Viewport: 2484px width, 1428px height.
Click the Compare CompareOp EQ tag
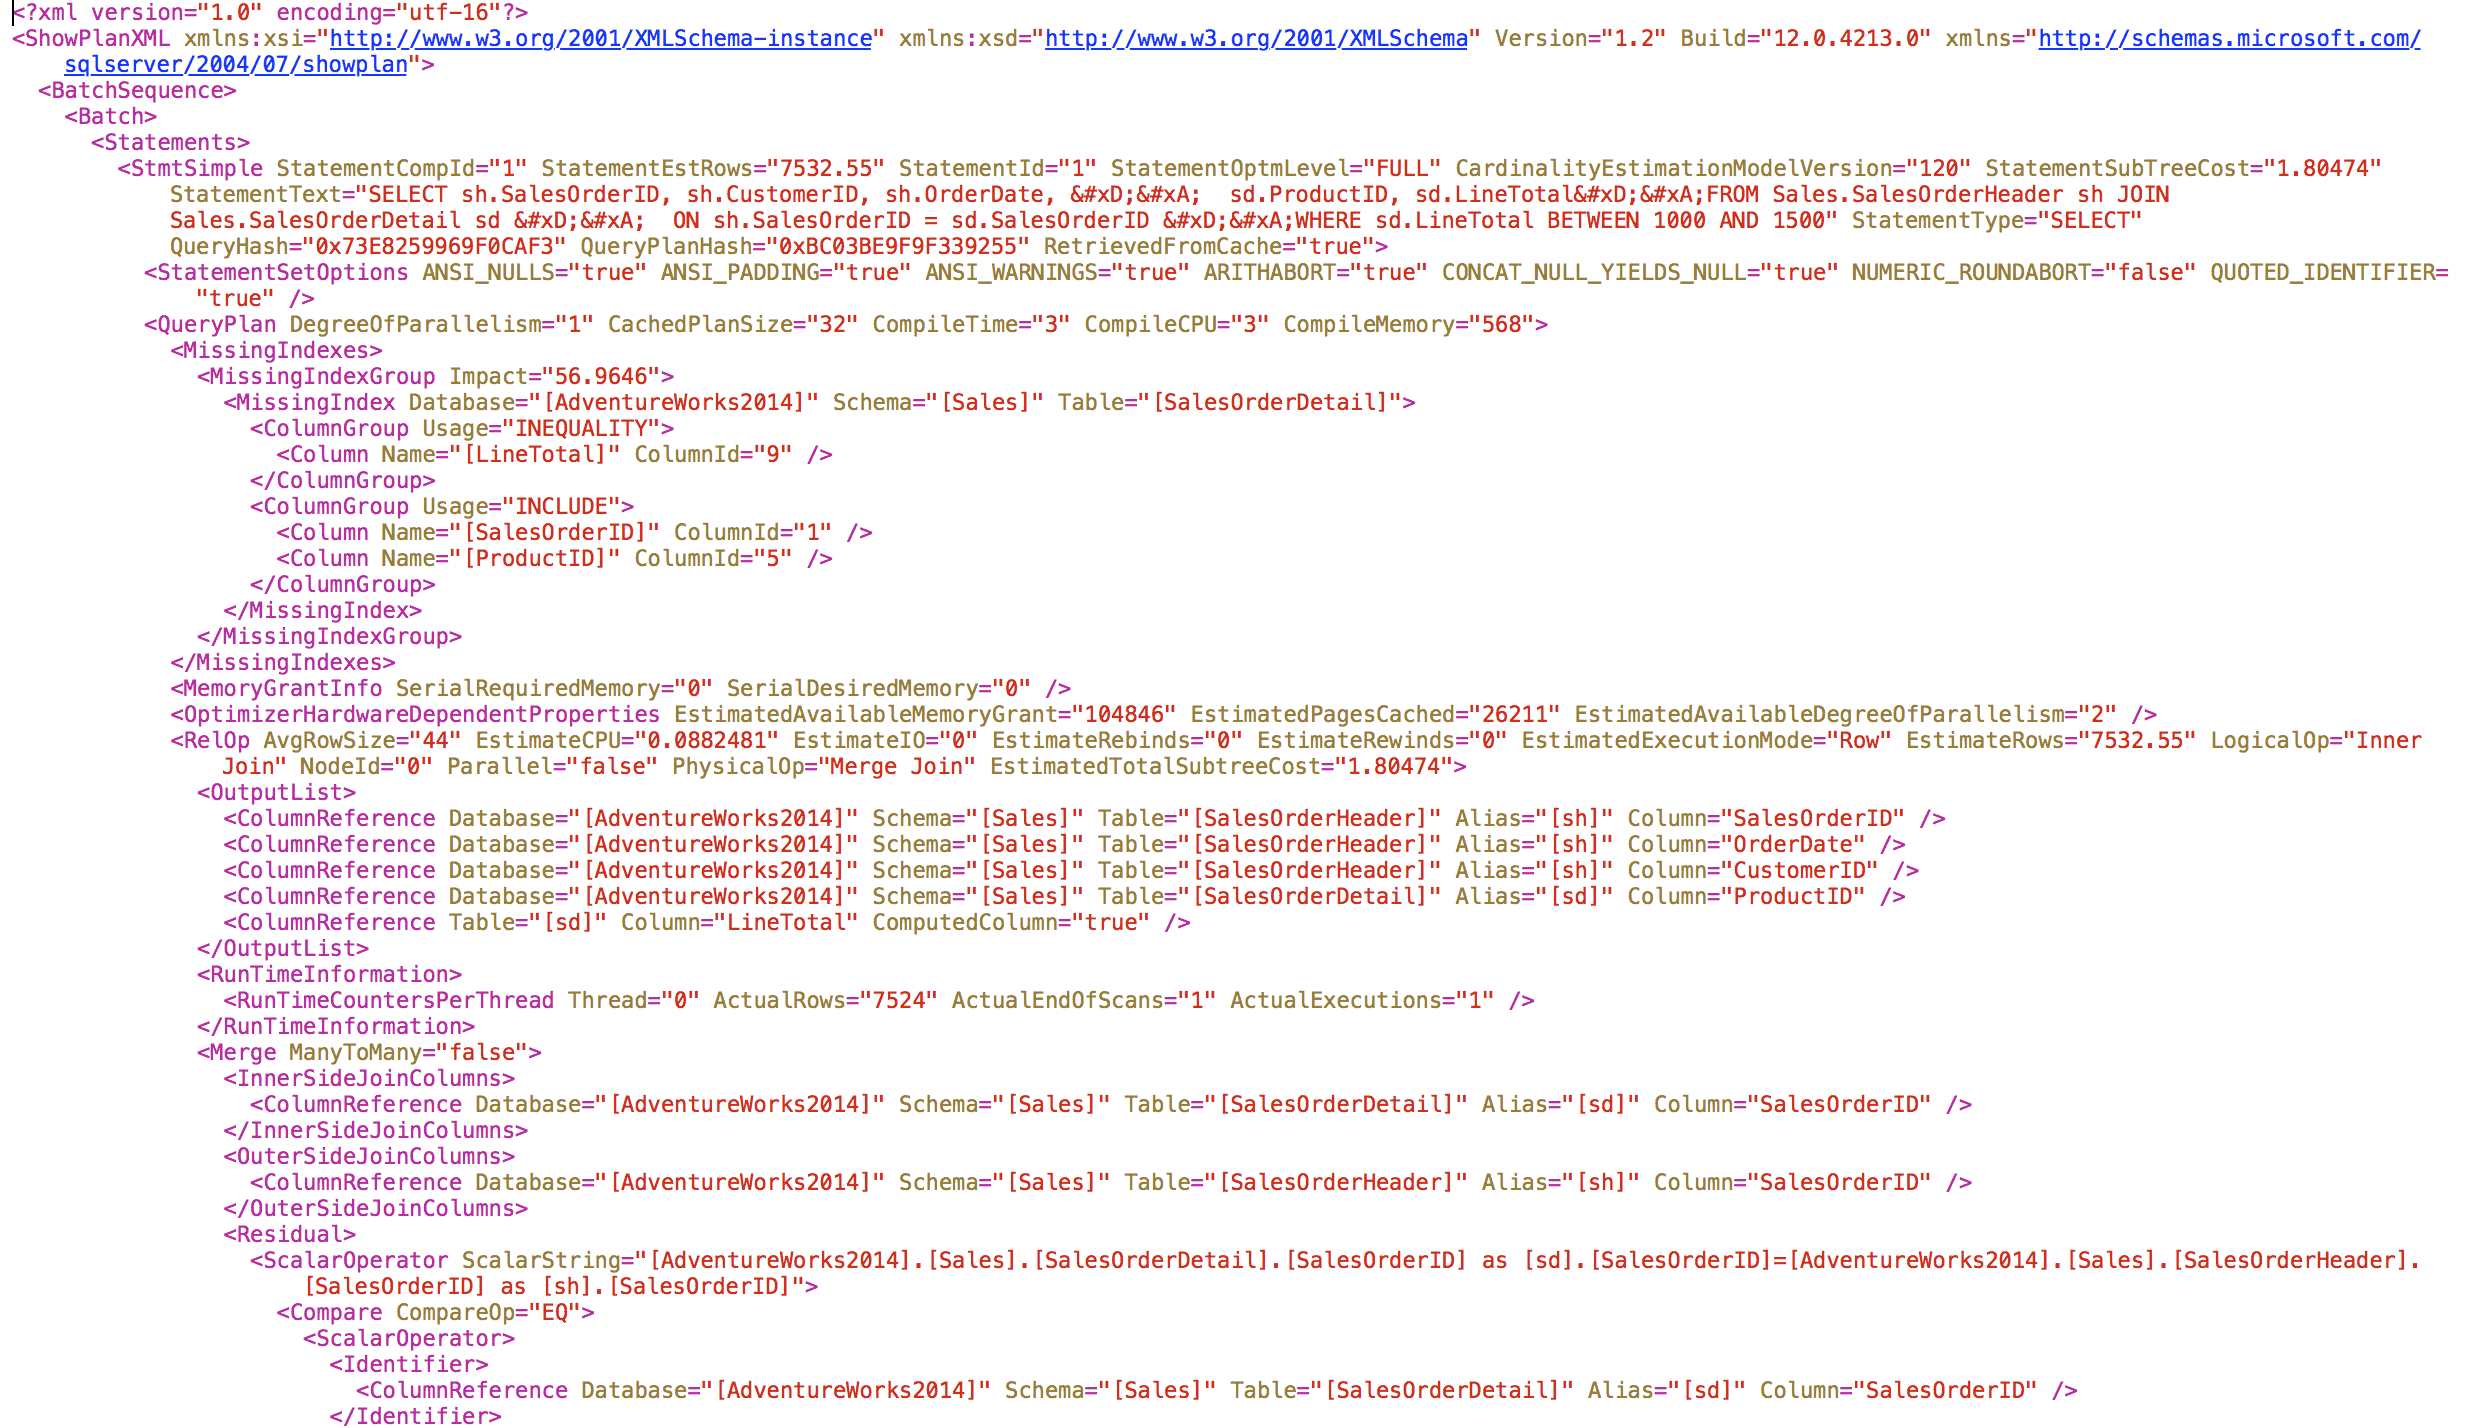click(x=435, y=1312)
